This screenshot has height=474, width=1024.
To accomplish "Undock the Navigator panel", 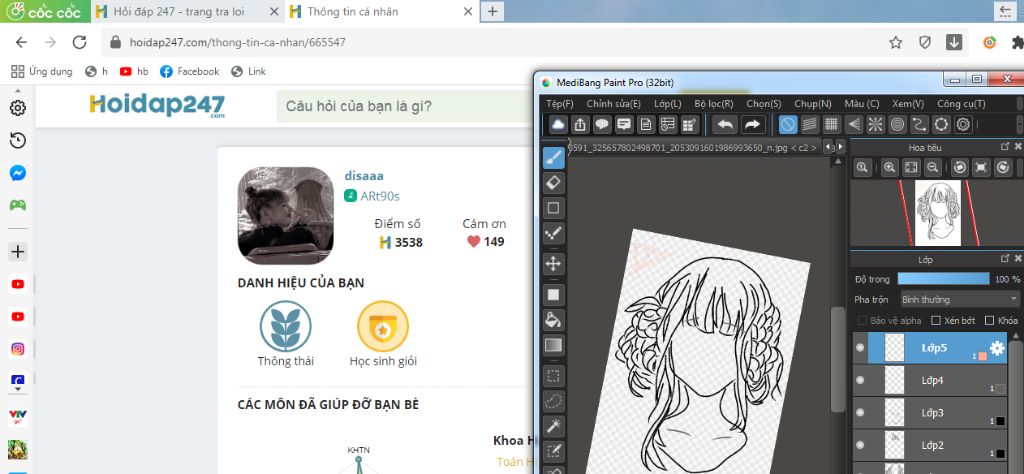I will (x=1005, y=148).
